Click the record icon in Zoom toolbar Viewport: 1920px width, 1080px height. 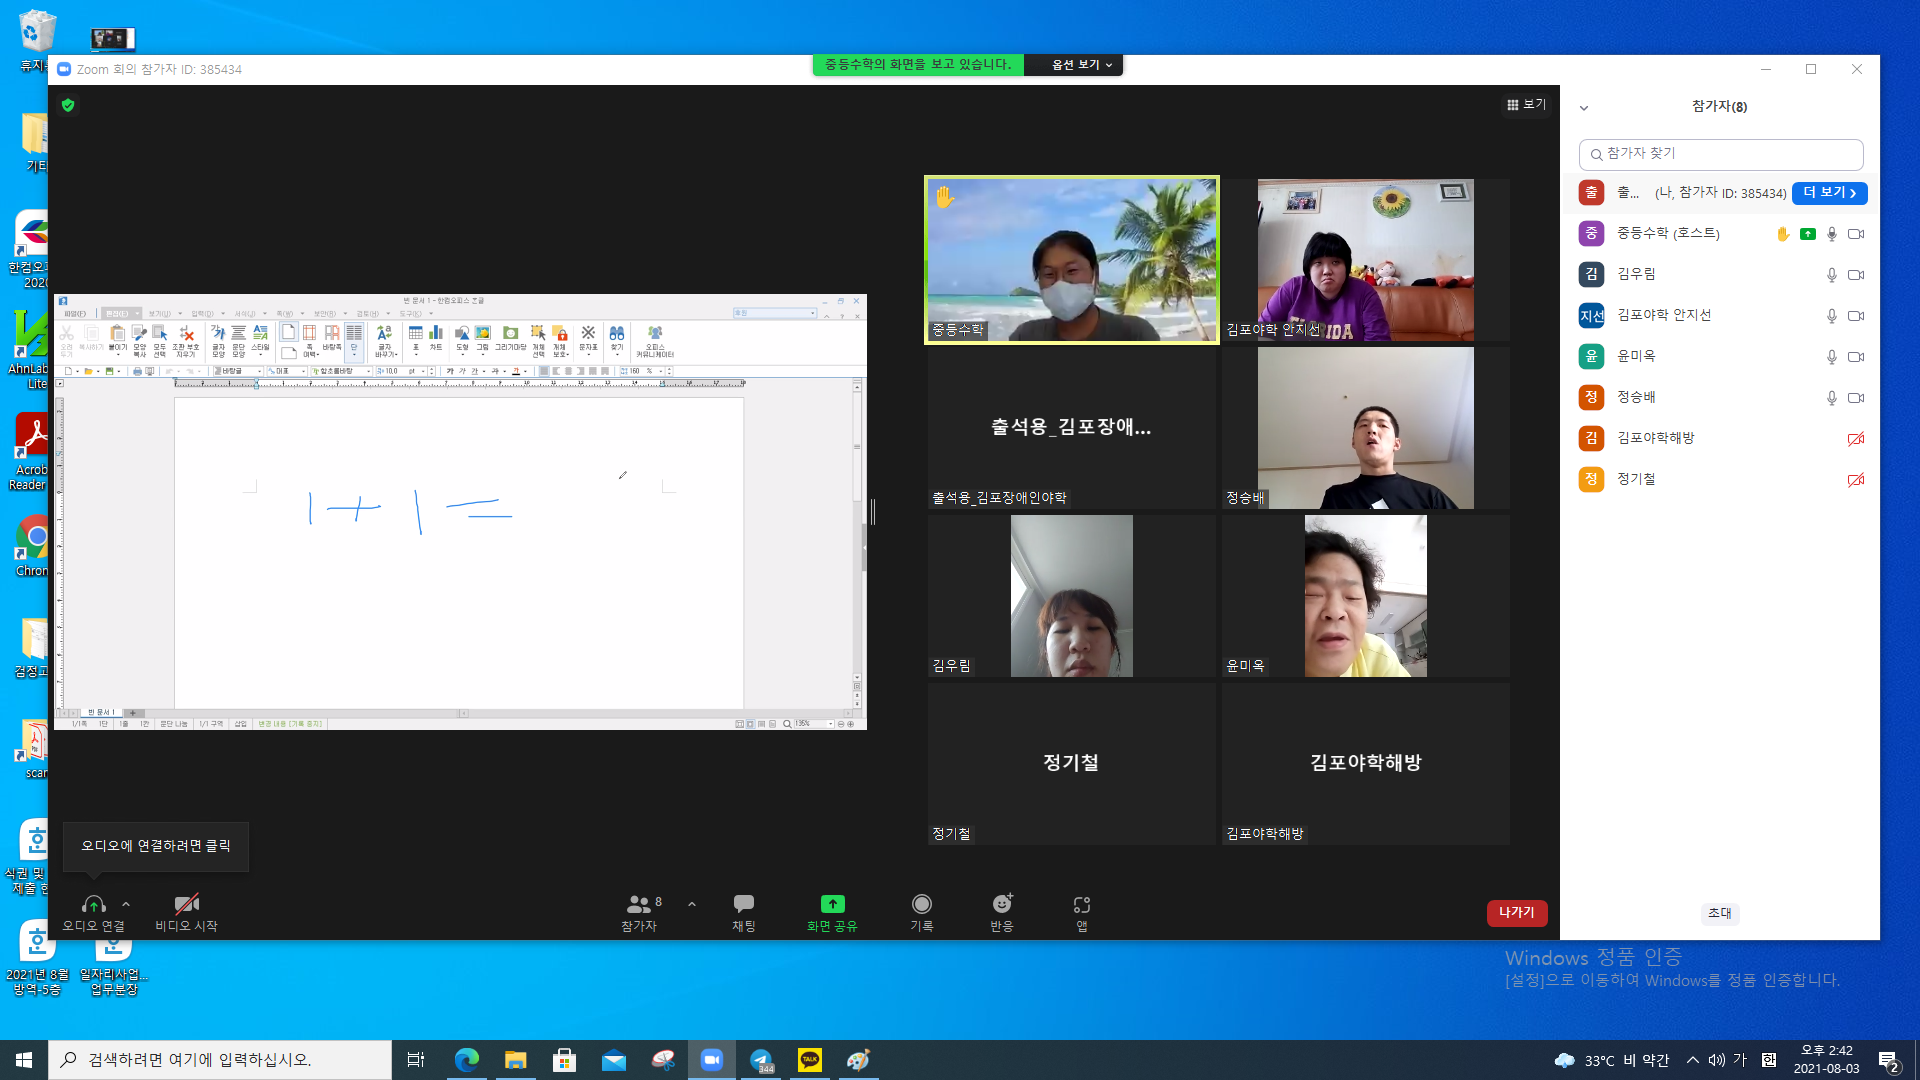921,904
